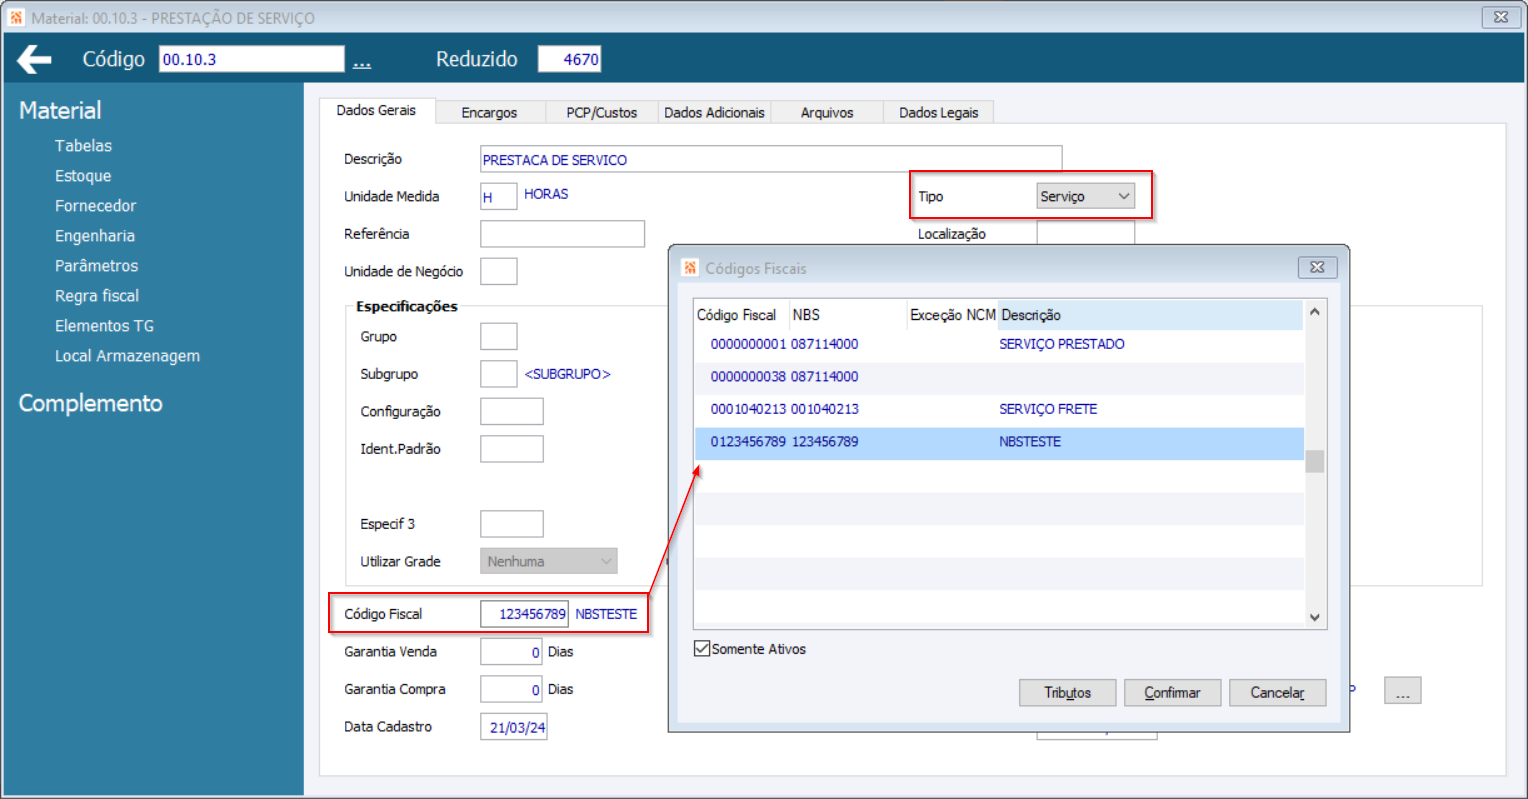Close the Códigos Fiscais dialog

point(1317,267)
